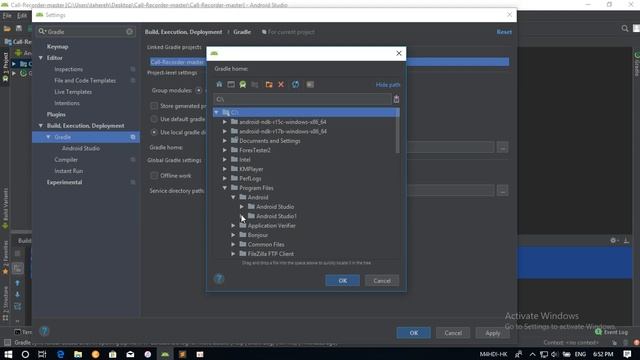Click Hide path link

(388, 84)
